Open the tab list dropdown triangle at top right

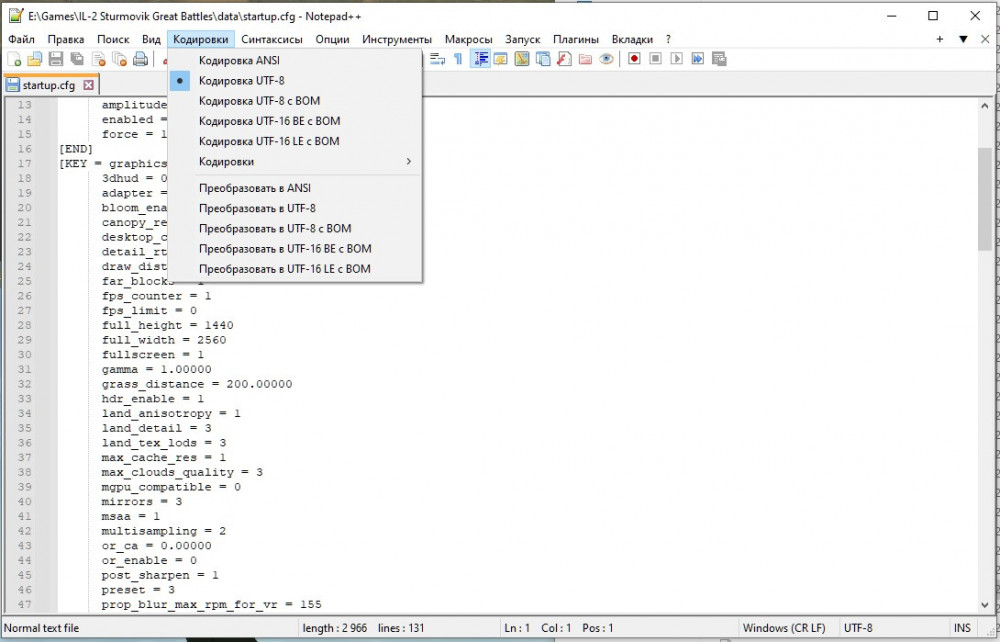pos(963,39)
